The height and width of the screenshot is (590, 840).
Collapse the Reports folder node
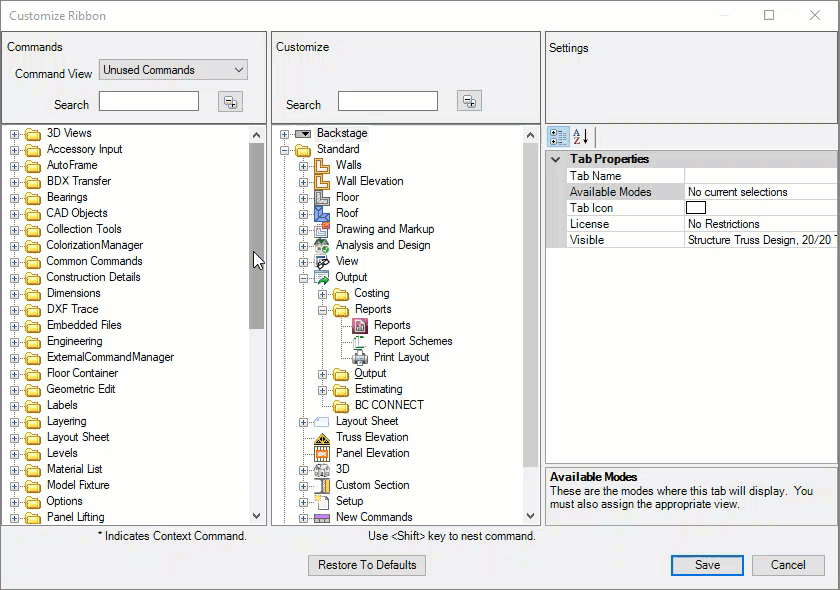click(x=322, y=310)
